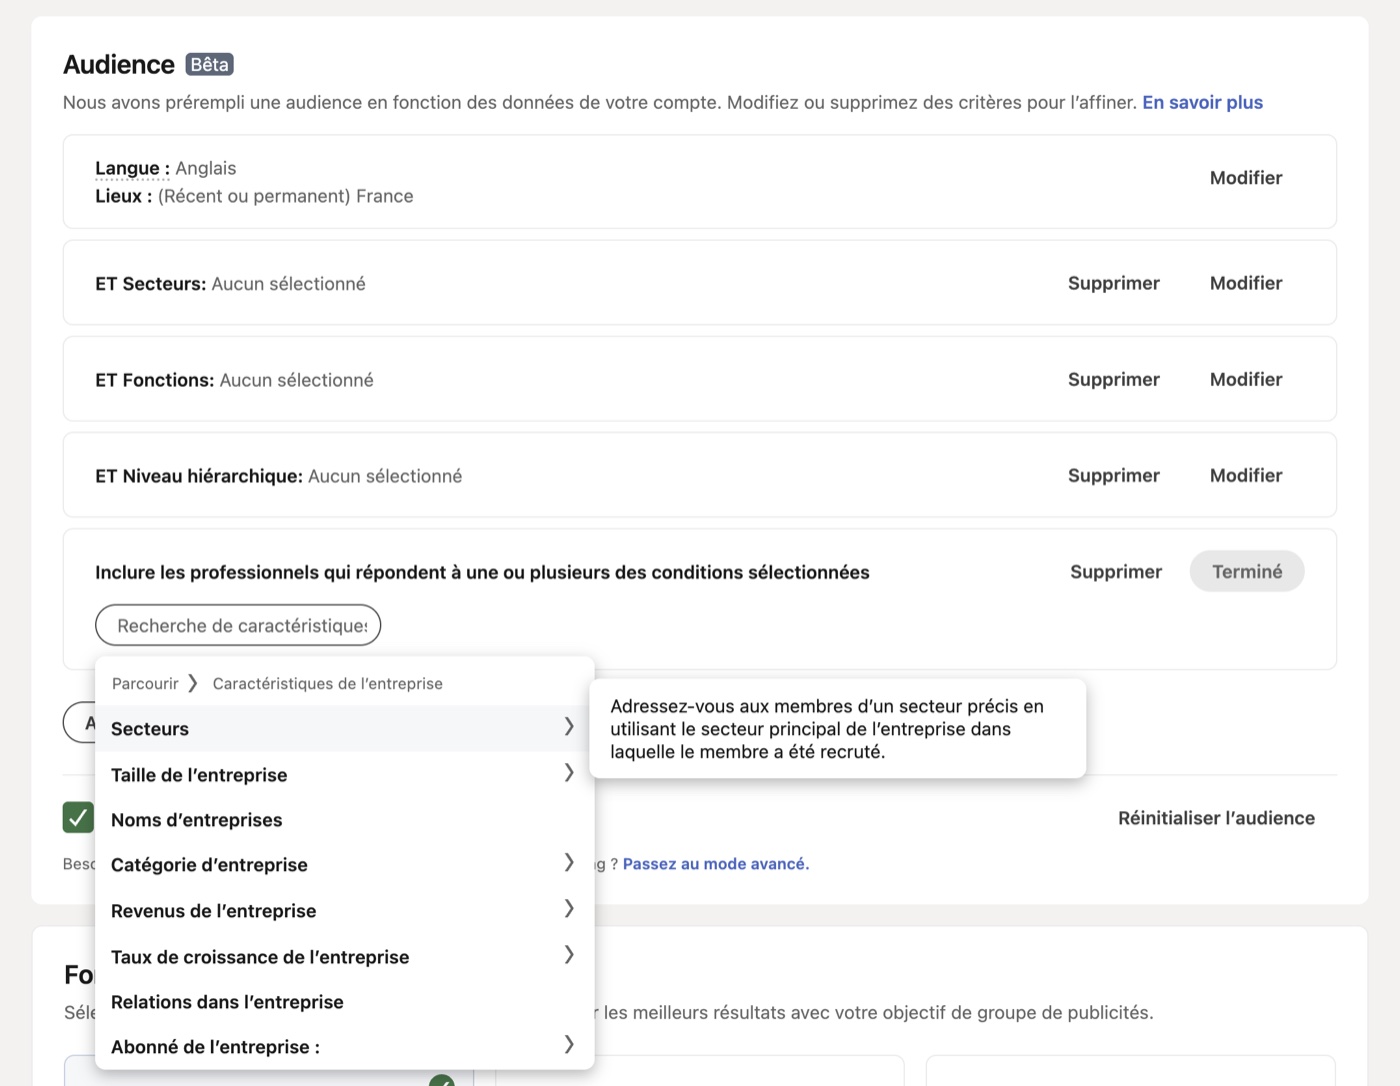Expand the 'Taille de l'entreprise' chevron

point(568,773)
